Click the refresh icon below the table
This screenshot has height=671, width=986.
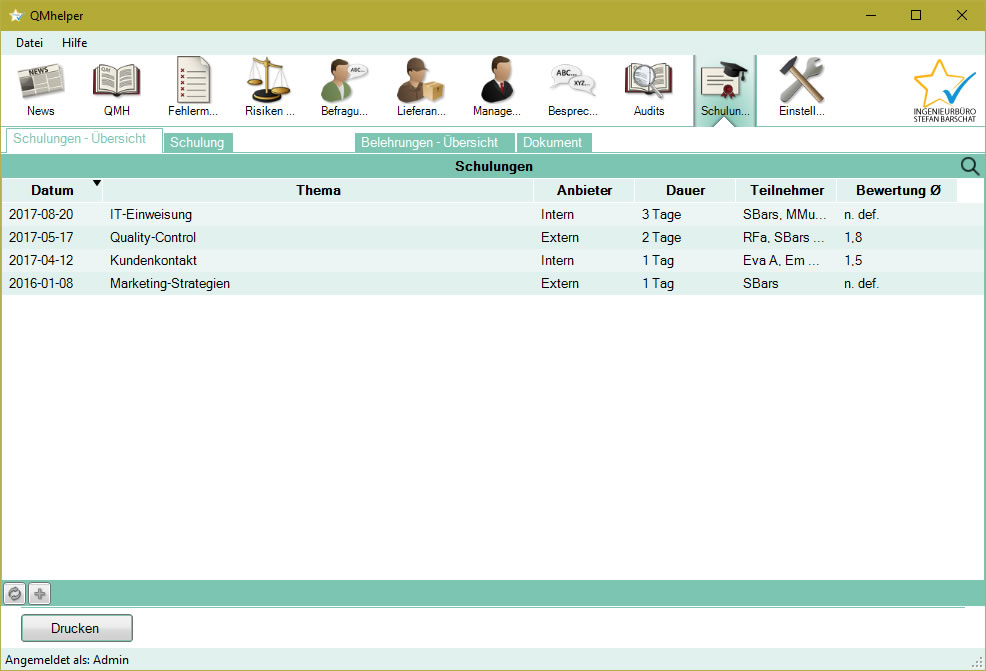pyautogui.click(x=15, y=594)
